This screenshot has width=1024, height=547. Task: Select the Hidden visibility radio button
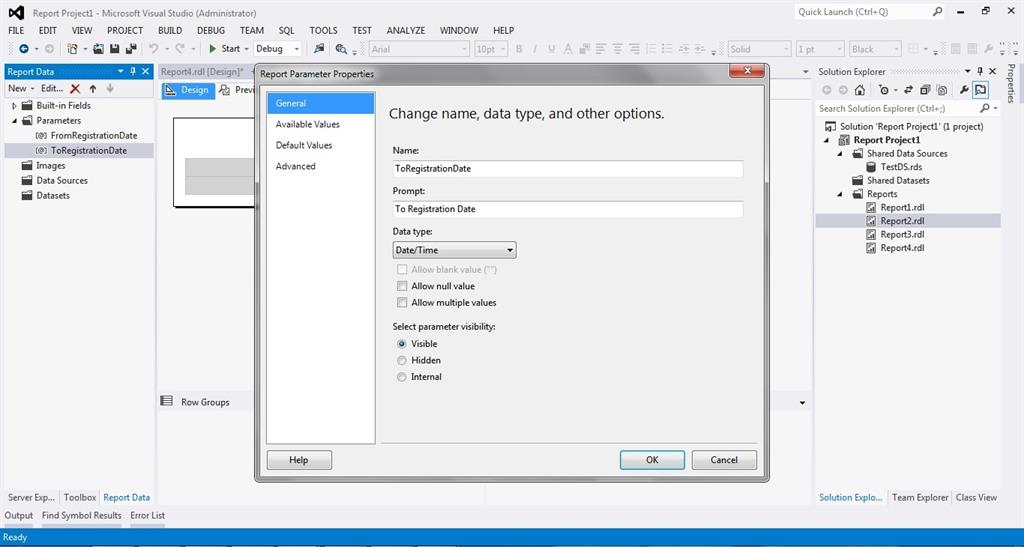pyautogui.click(x=402, y=360)
